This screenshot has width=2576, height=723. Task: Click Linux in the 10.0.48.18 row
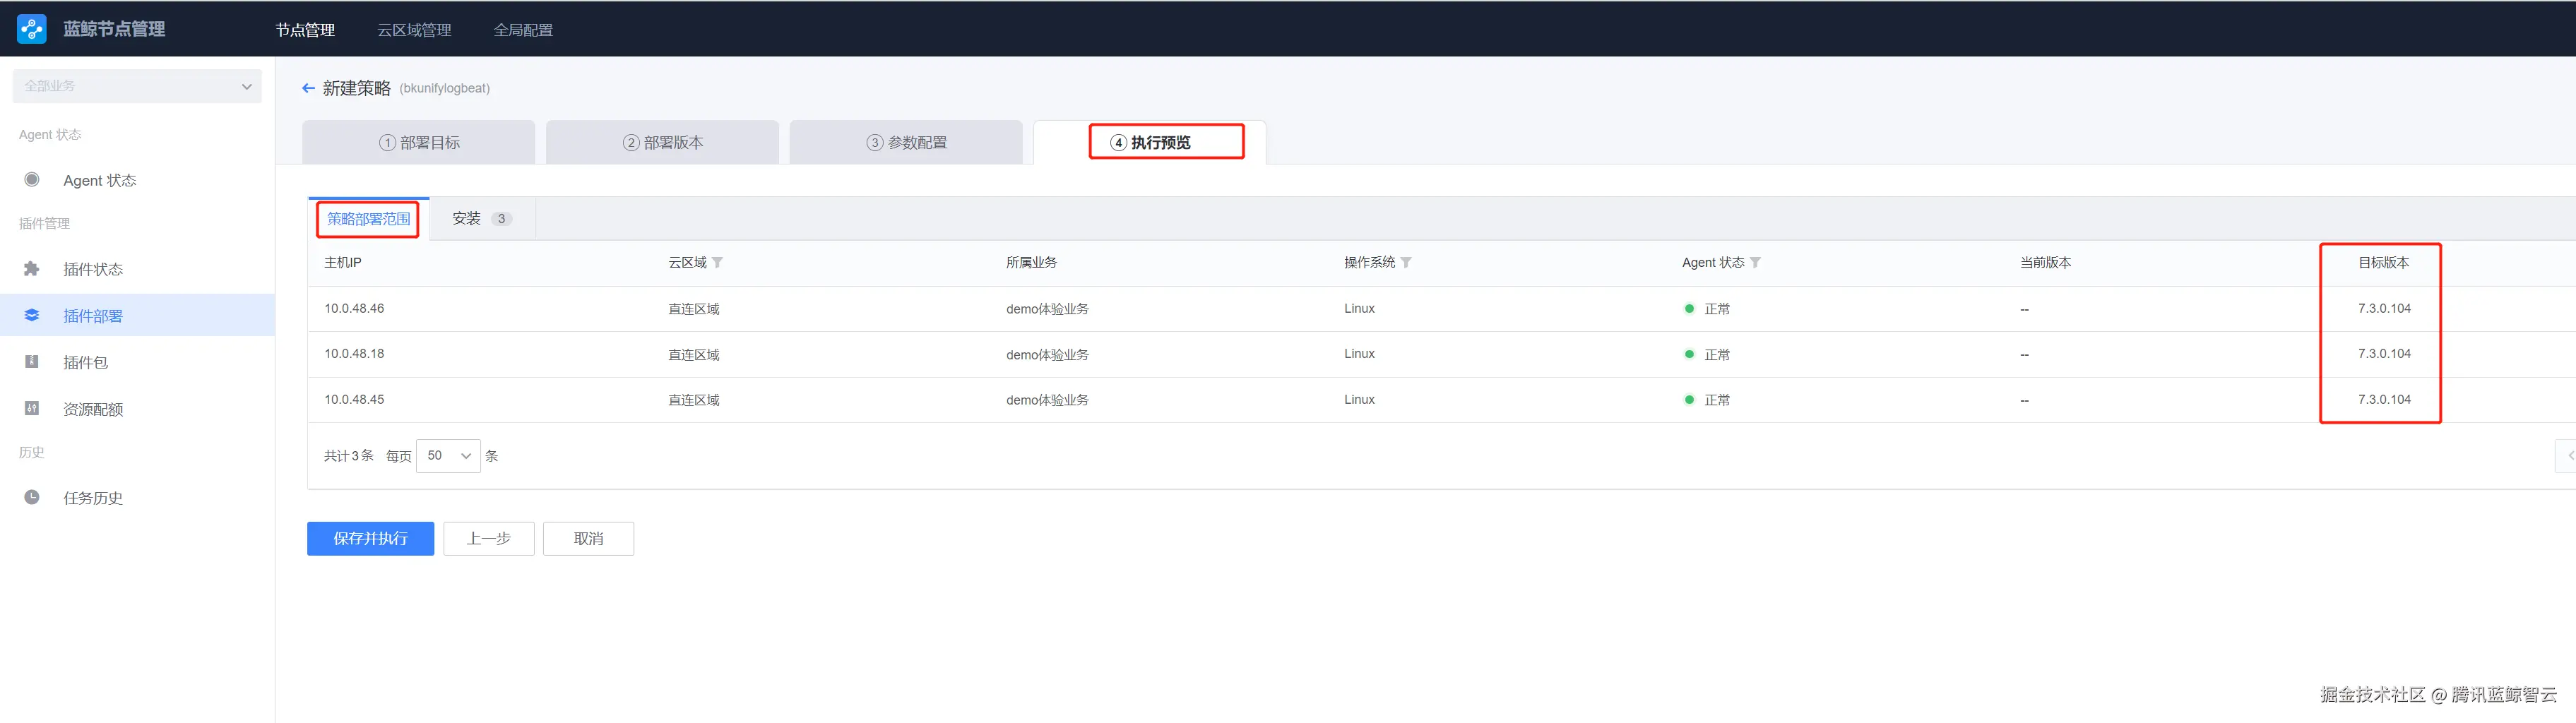coord(1359,354)
